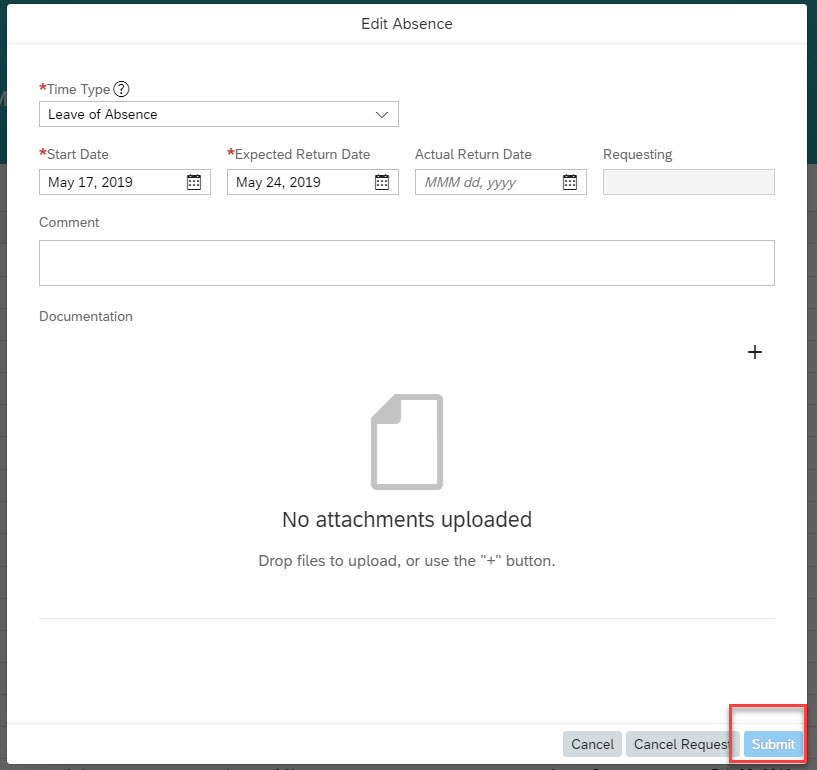Click the Actual Return Date label
This screenshot has width=817, height=770.
pos(473,154)
